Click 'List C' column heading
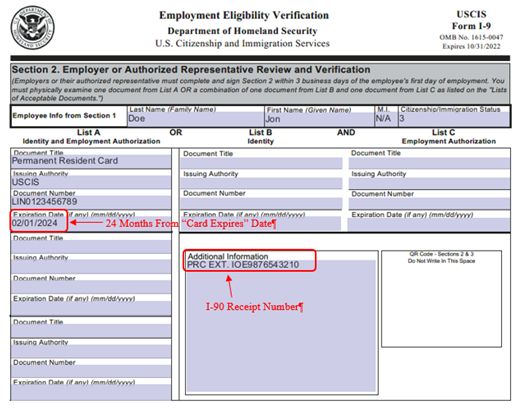Image resolution: width=520 pixels, height=408 pixels. pyautogui.click(x=443, y=132)
